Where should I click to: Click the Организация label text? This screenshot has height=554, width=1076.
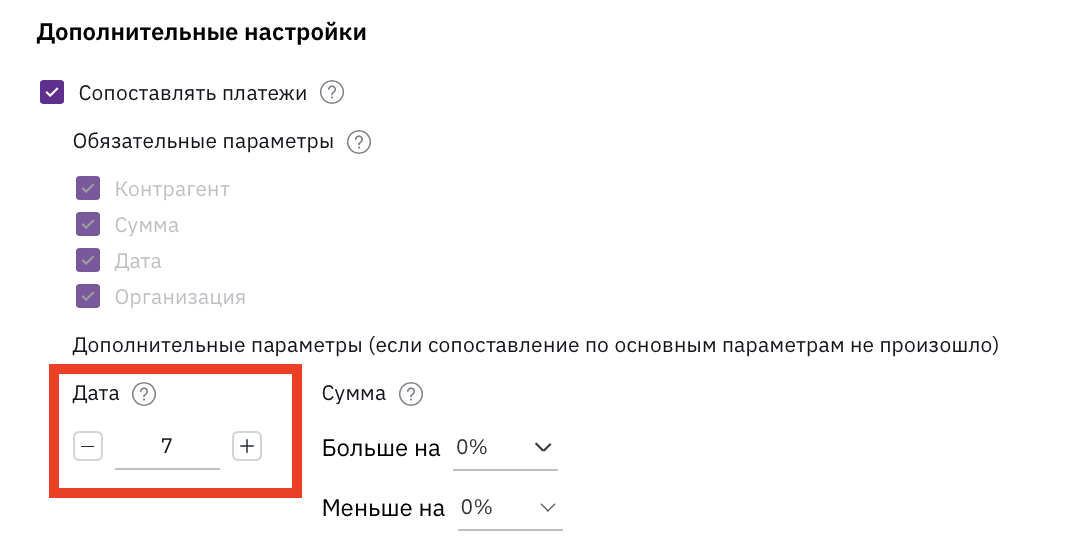180,297
